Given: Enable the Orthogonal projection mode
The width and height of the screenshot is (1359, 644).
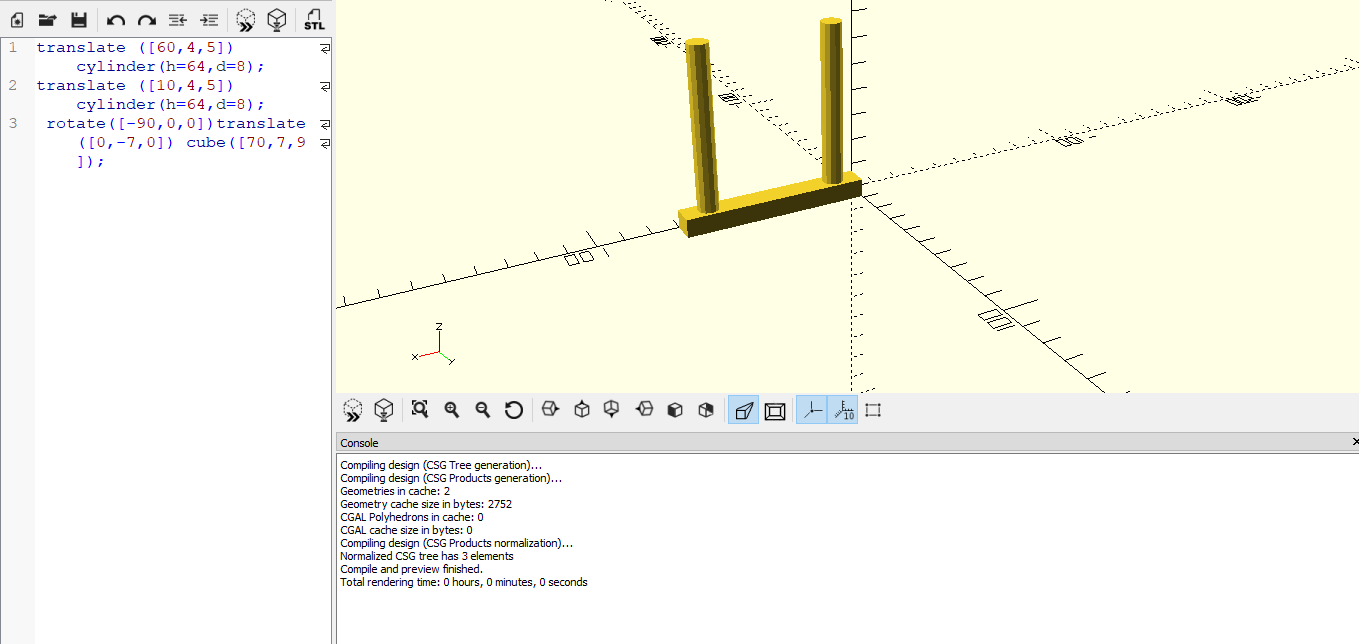Looking at the screenshot, I should 775,410.
